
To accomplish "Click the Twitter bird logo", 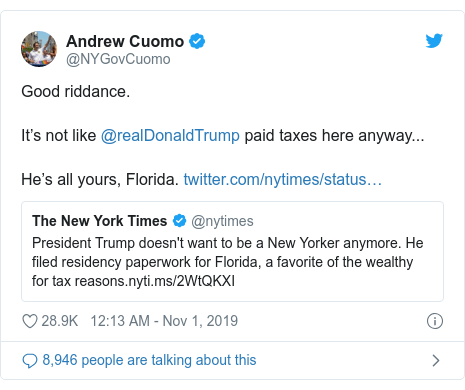I will pos(434,40).
